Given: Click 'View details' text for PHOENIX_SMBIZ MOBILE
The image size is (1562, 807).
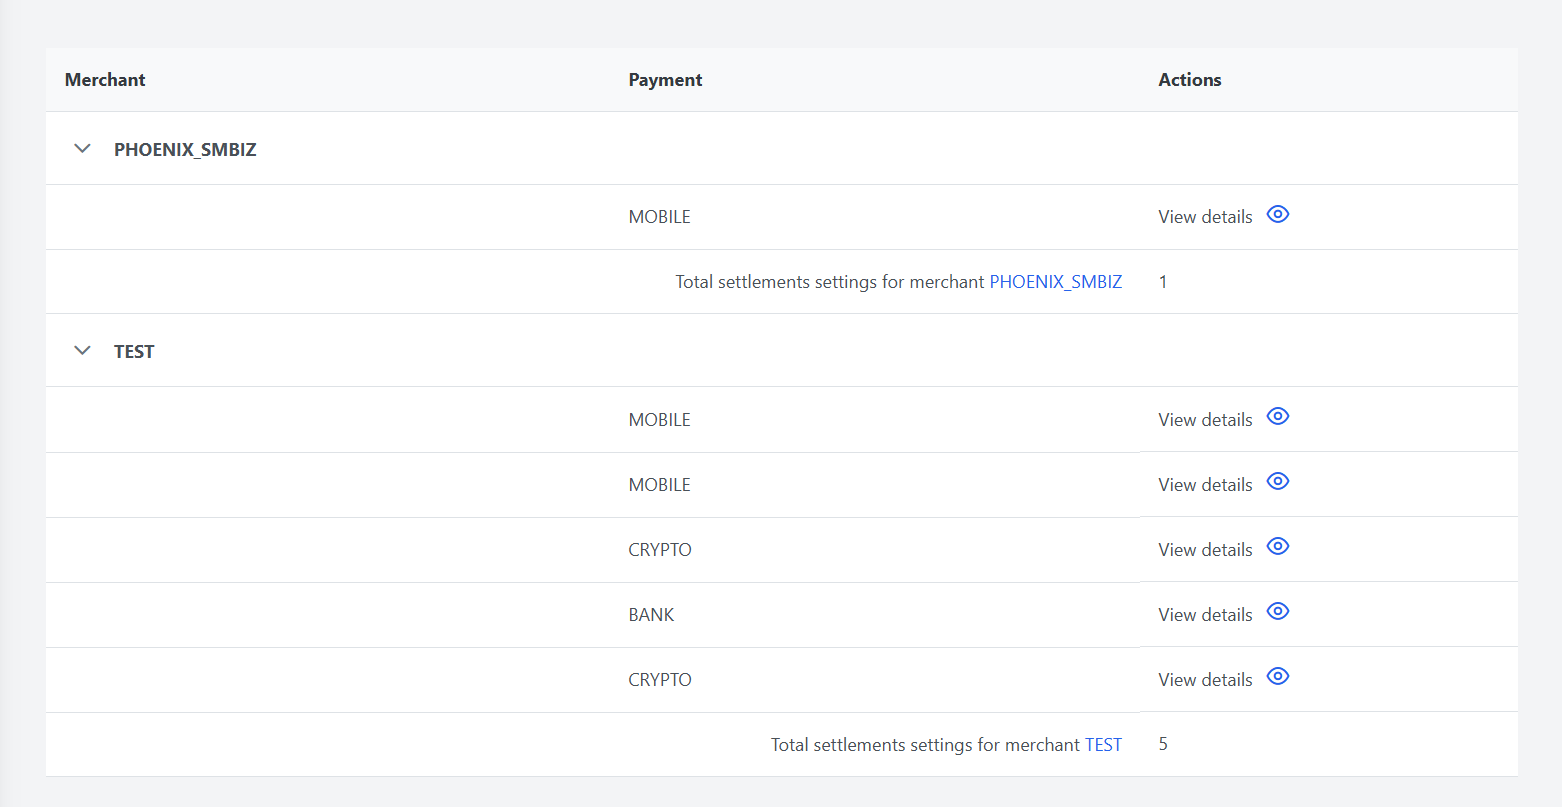Looking at the screenshot, I should tap(1205, 217).
